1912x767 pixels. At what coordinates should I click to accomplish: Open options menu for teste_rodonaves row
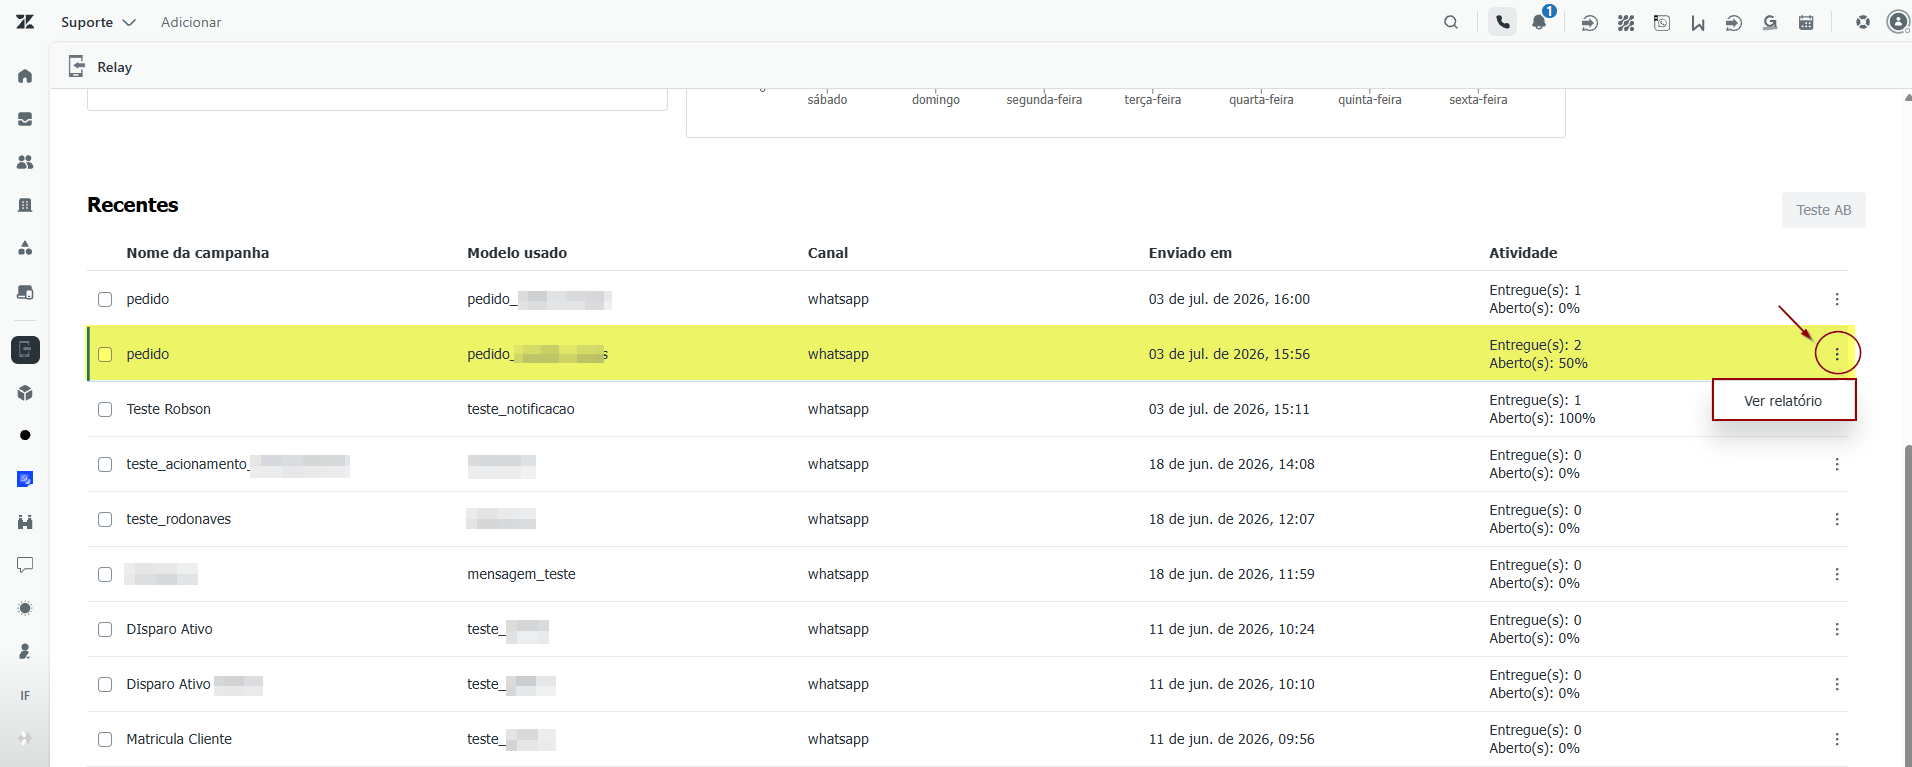point(1837,519)
